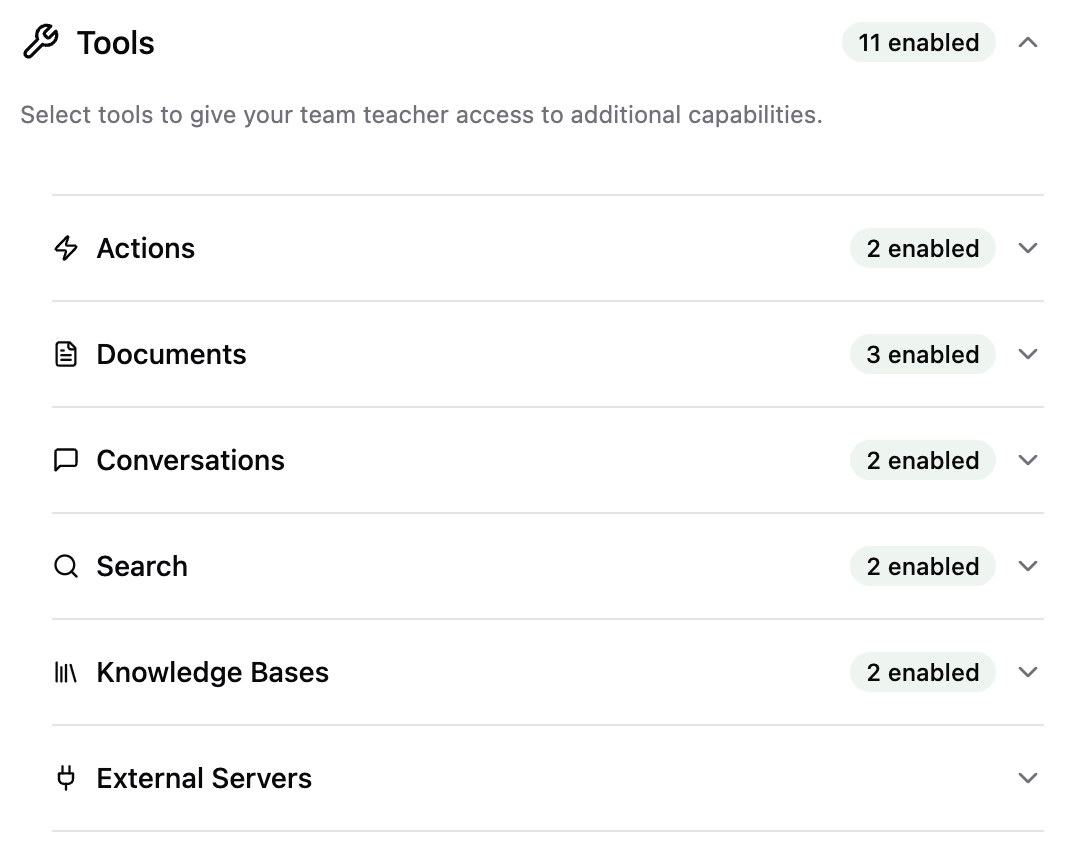The width and height of the screenshot is (1072, 856).
Task: Expand the Knowledge Bases dropdown arrow
Action: (1028, 672)
